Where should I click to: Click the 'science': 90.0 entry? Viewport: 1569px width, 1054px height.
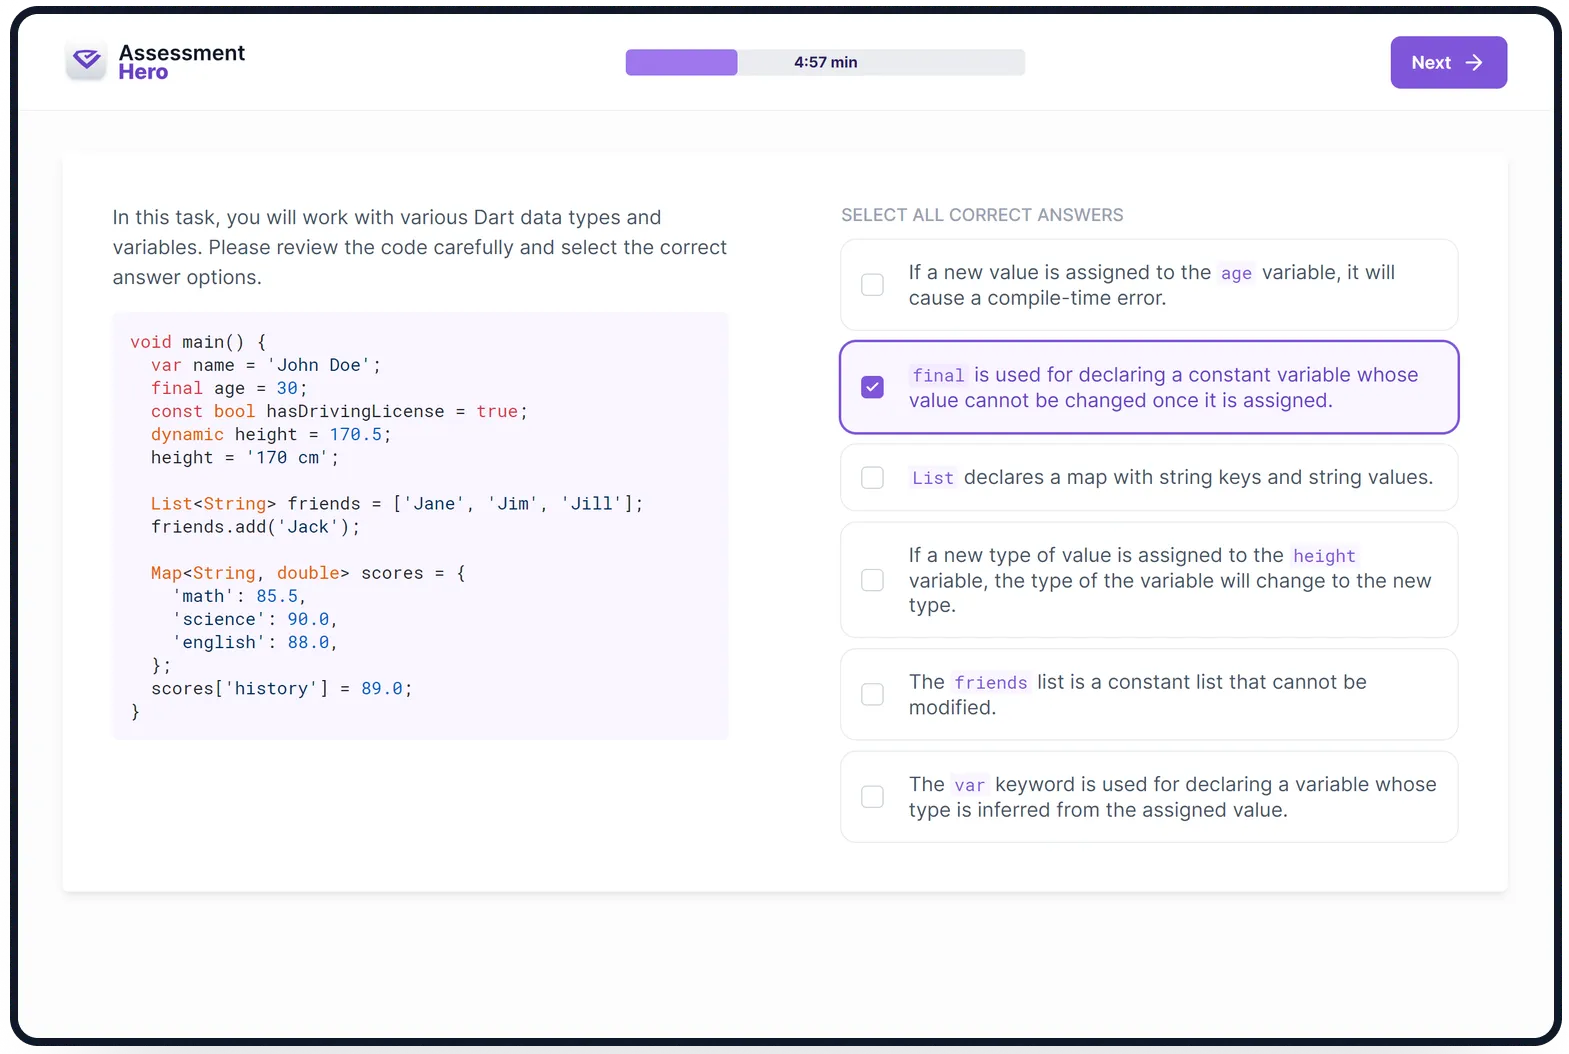[x=255, y=618]
